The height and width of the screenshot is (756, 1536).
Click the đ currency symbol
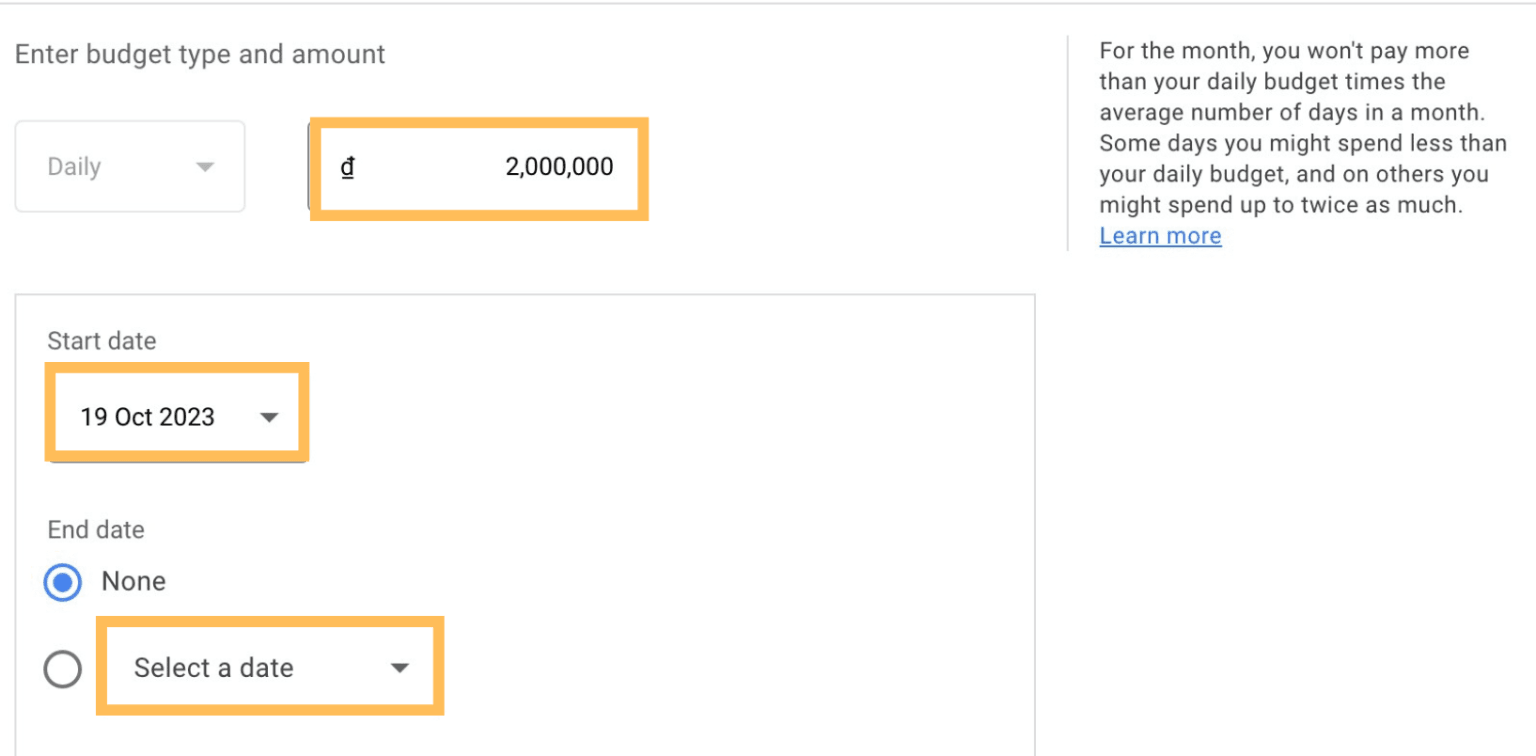pyautogui.click(x=347, y=167)
